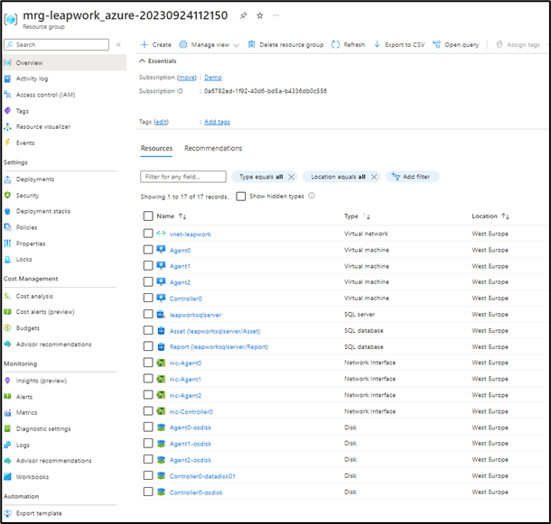Viewport: 551px width, 524px height.
Task: Click the Add filter button
Action: click(x=412, y=176)
